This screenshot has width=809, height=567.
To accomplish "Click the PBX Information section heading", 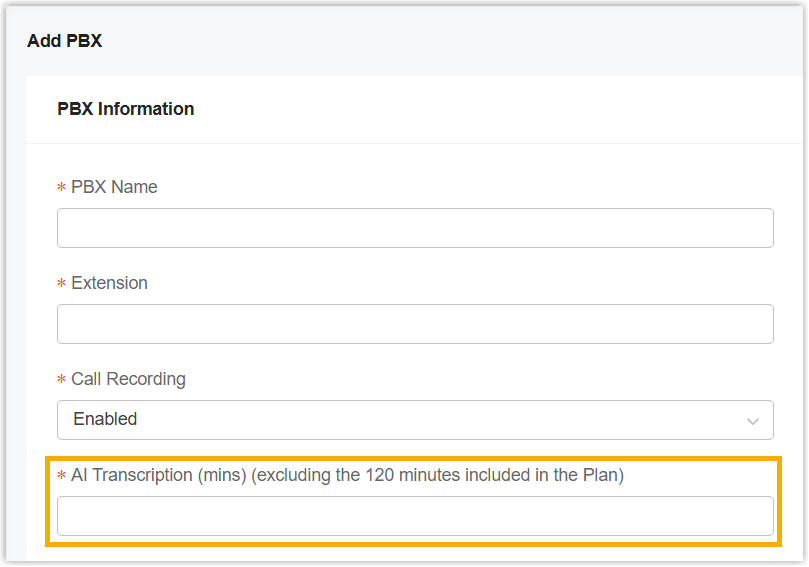I will pos(126,109).
